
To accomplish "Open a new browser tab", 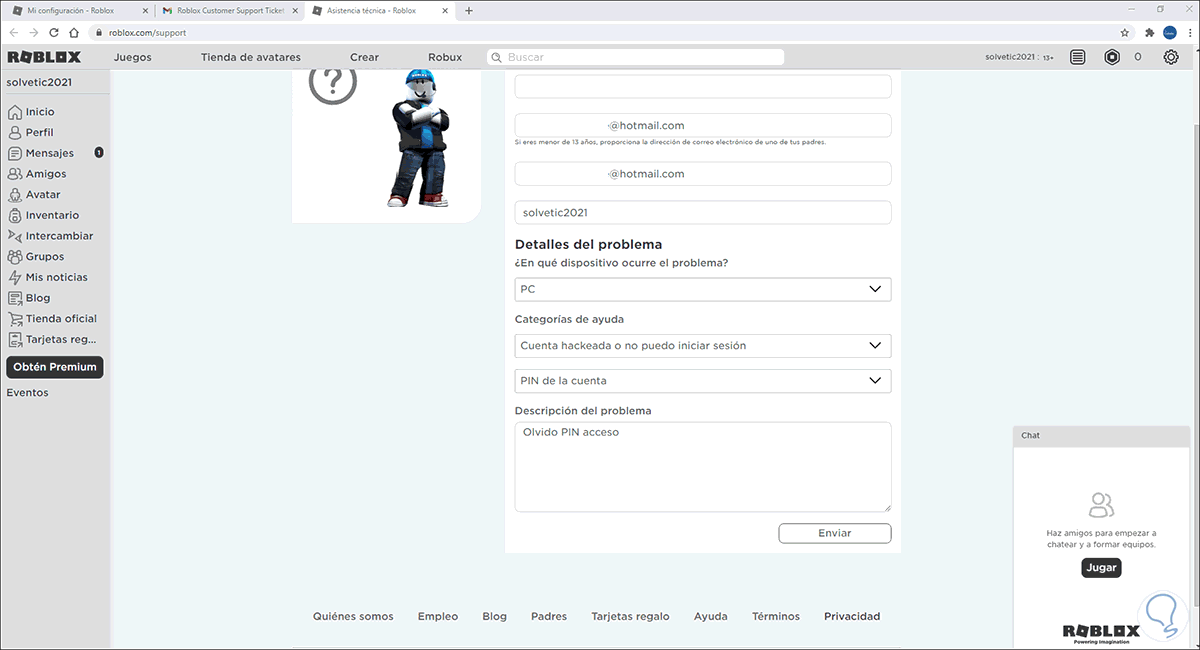I will pos(469,11).
